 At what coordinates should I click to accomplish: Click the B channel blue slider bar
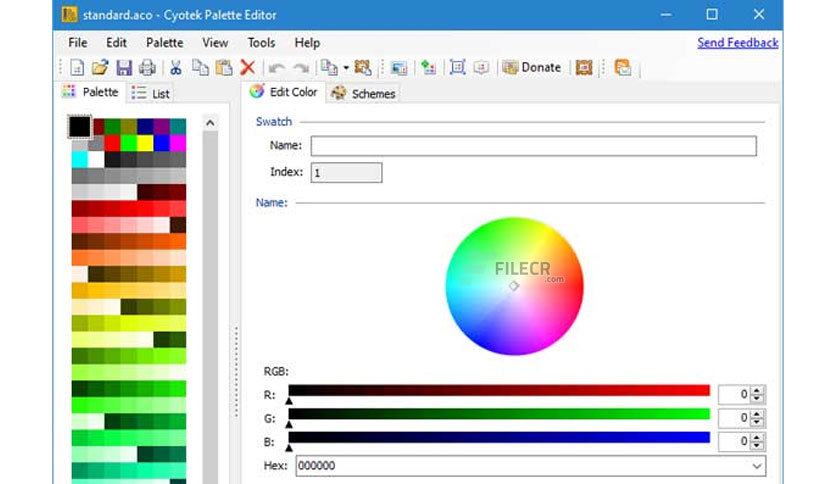click(x=499, y=437)
